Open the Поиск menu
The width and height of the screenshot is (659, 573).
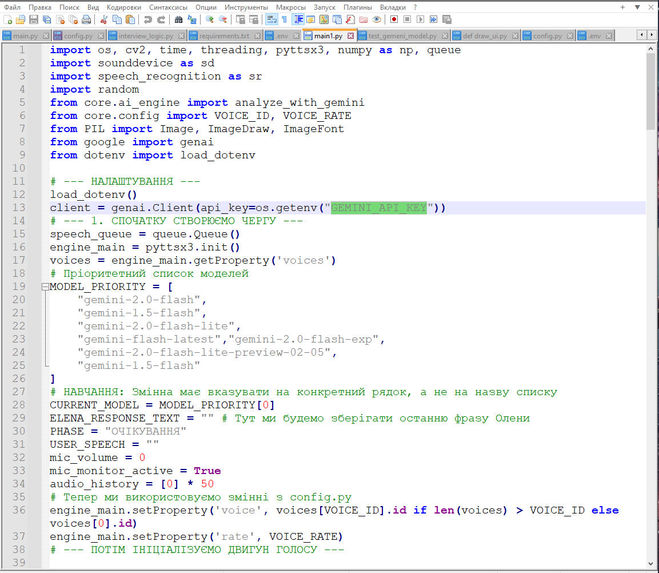pos(69,7)
